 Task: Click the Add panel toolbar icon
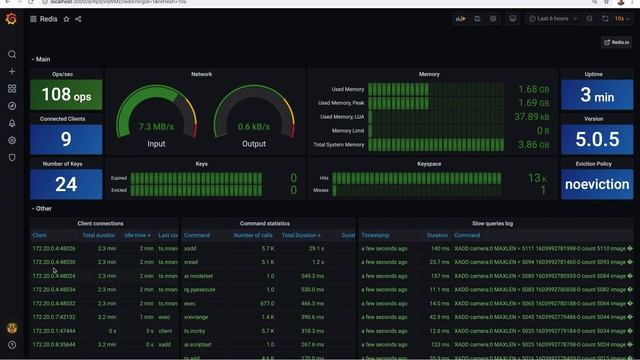click(x=460, y=19)
